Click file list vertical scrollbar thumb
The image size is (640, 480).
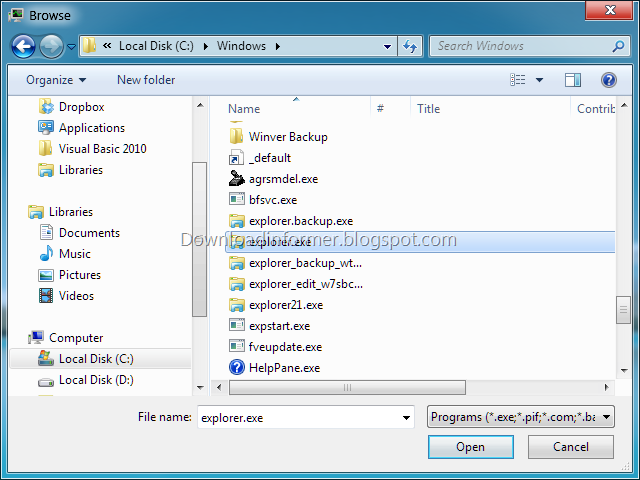click(x=623, y=309)
